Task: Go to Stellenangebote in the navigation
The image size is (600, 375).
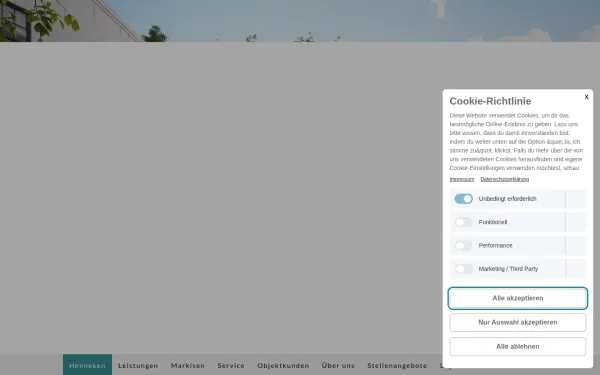Action: 397,365
